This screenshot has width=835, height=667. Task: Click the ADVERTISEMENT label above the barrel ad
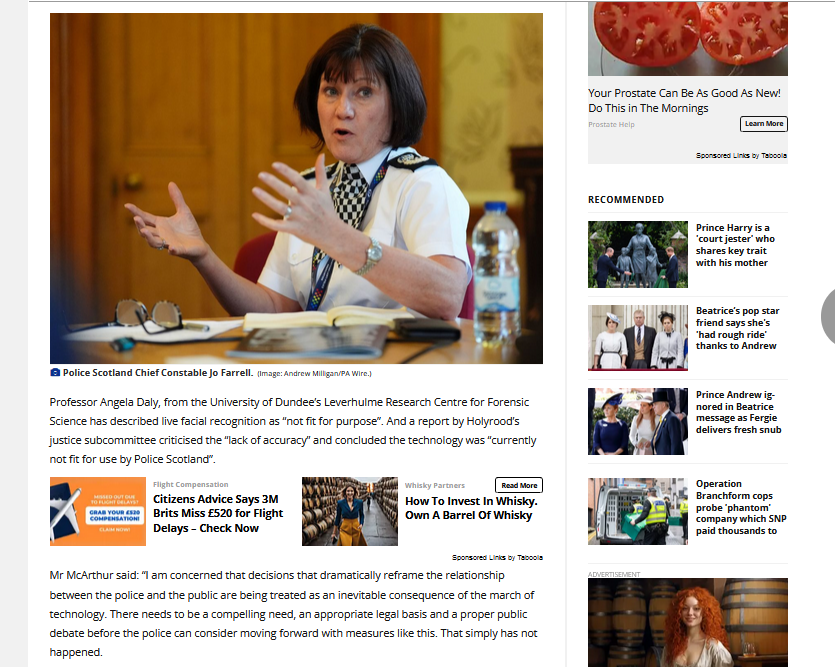(614, 574)
